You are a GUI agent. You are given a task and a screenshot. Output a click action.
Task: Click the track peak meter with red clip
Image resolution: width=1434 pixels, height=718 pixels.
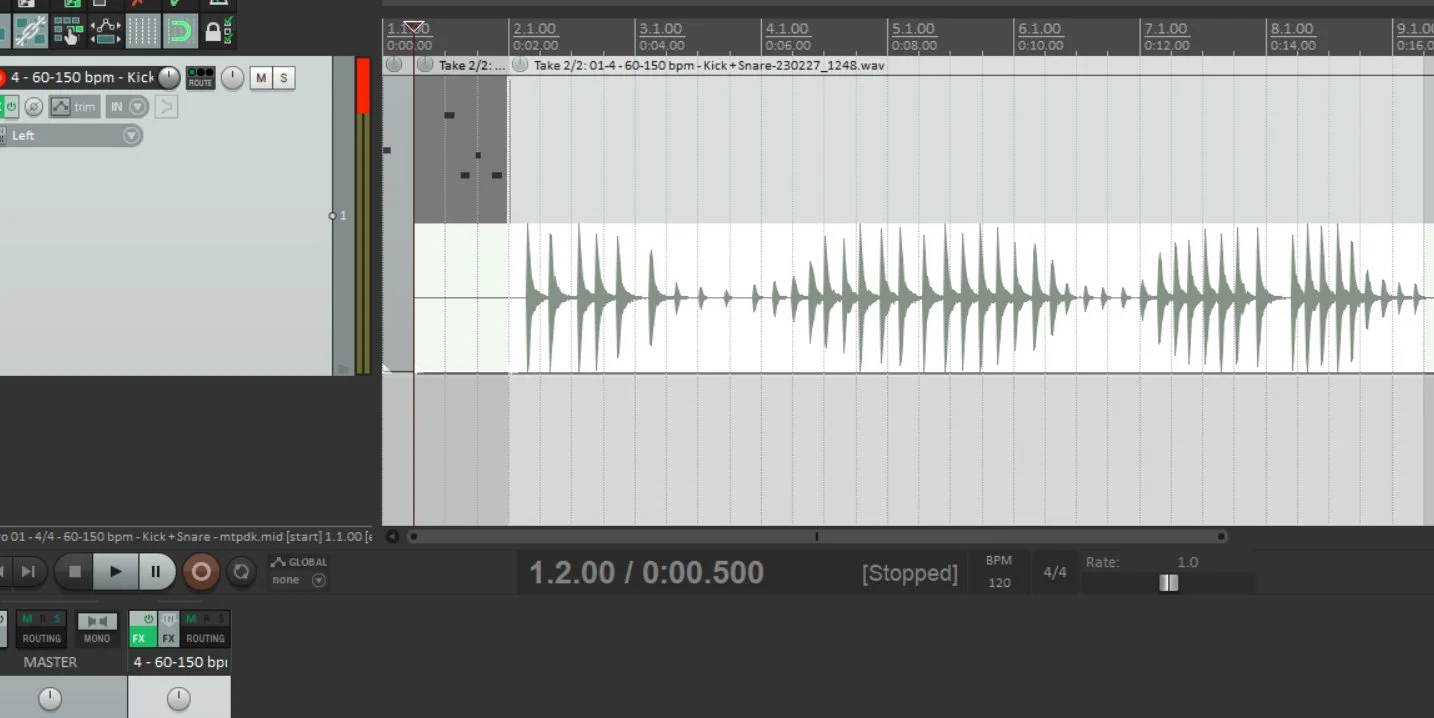pyautogui.click(x=363, y=215)
